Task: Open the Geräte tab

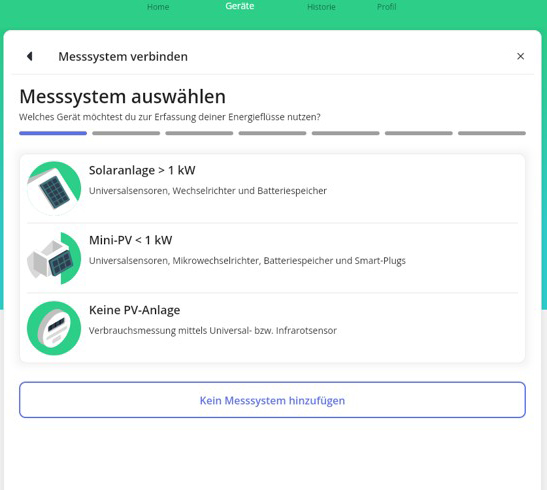Action: coord(240,6)
